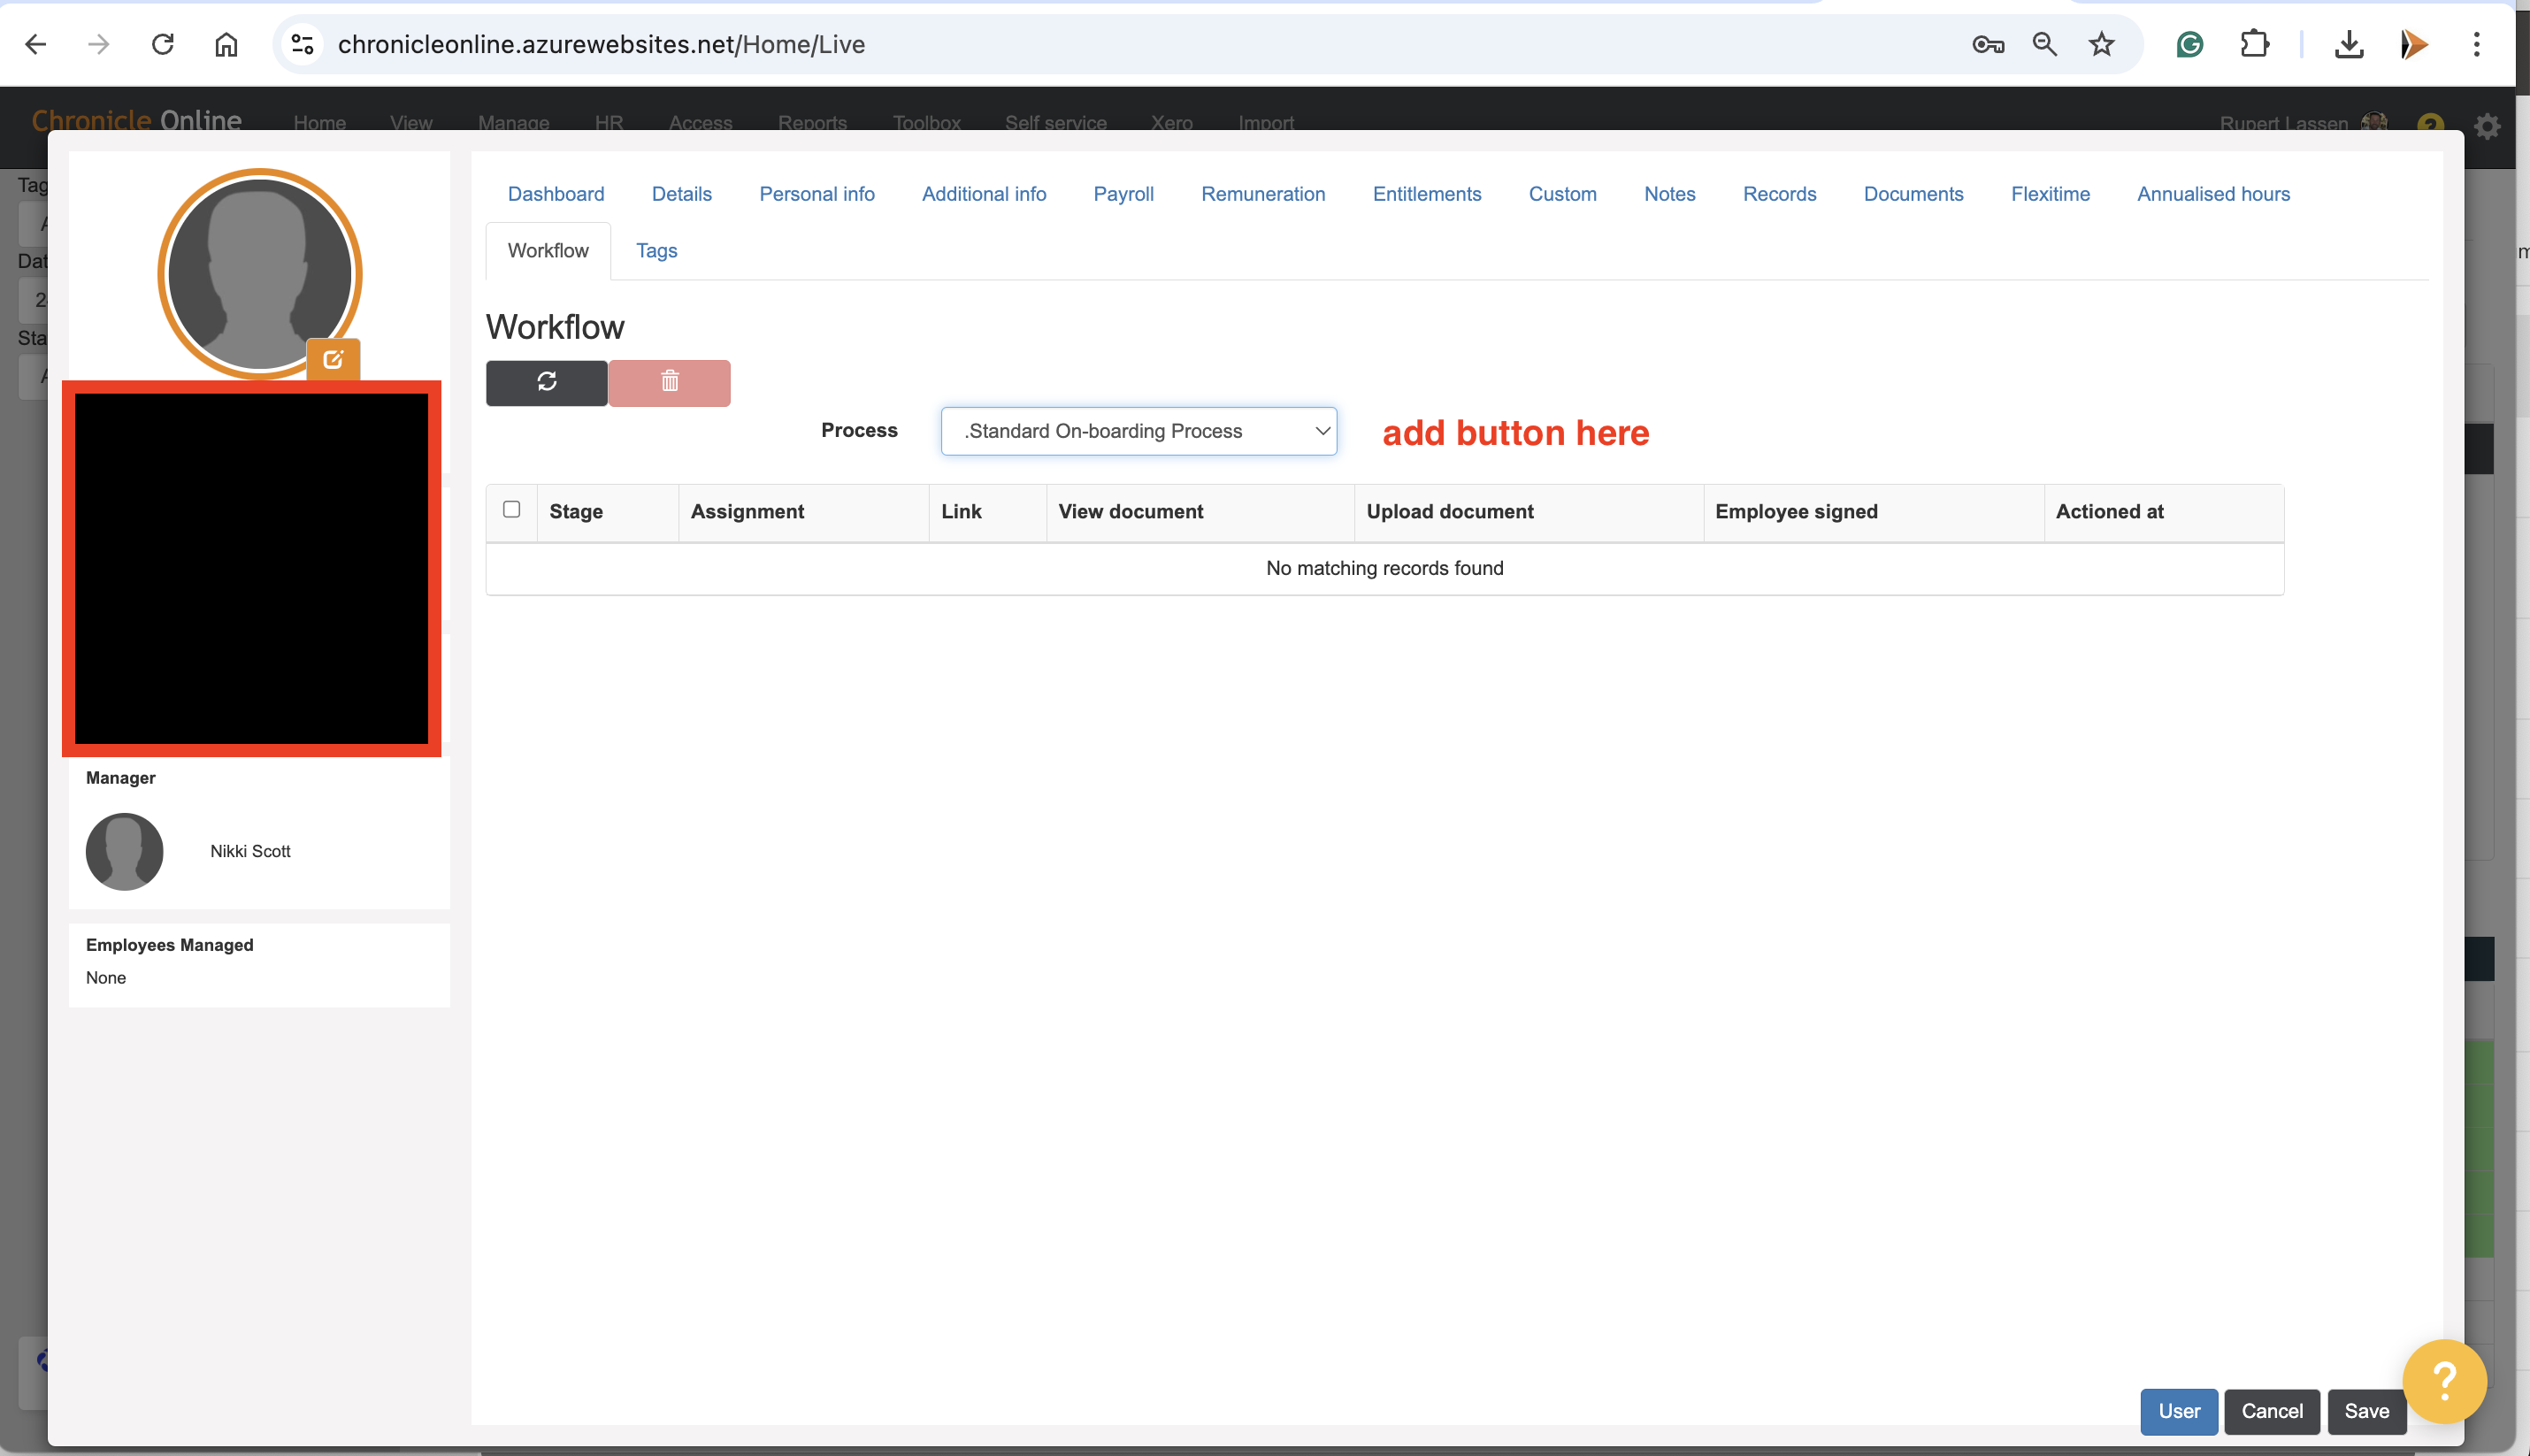Image resolution: width=2530 pixels, height=1456 pixels.
Task: Click the yellow help question mark bubble
Action: click(2443, 1381)
